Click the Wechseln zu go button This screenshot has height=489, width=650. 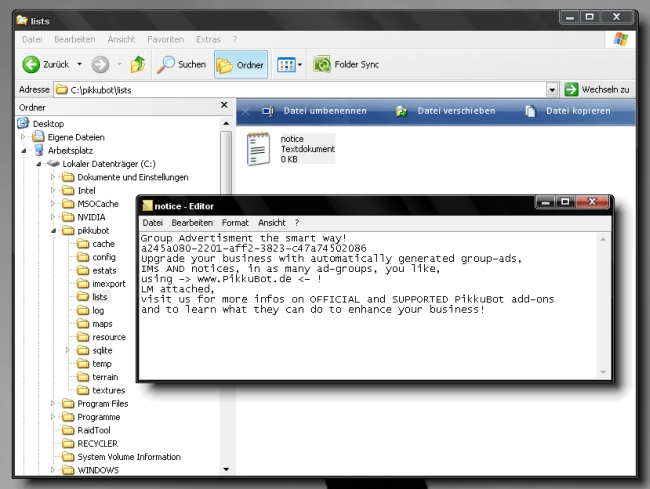click(597, 90)
